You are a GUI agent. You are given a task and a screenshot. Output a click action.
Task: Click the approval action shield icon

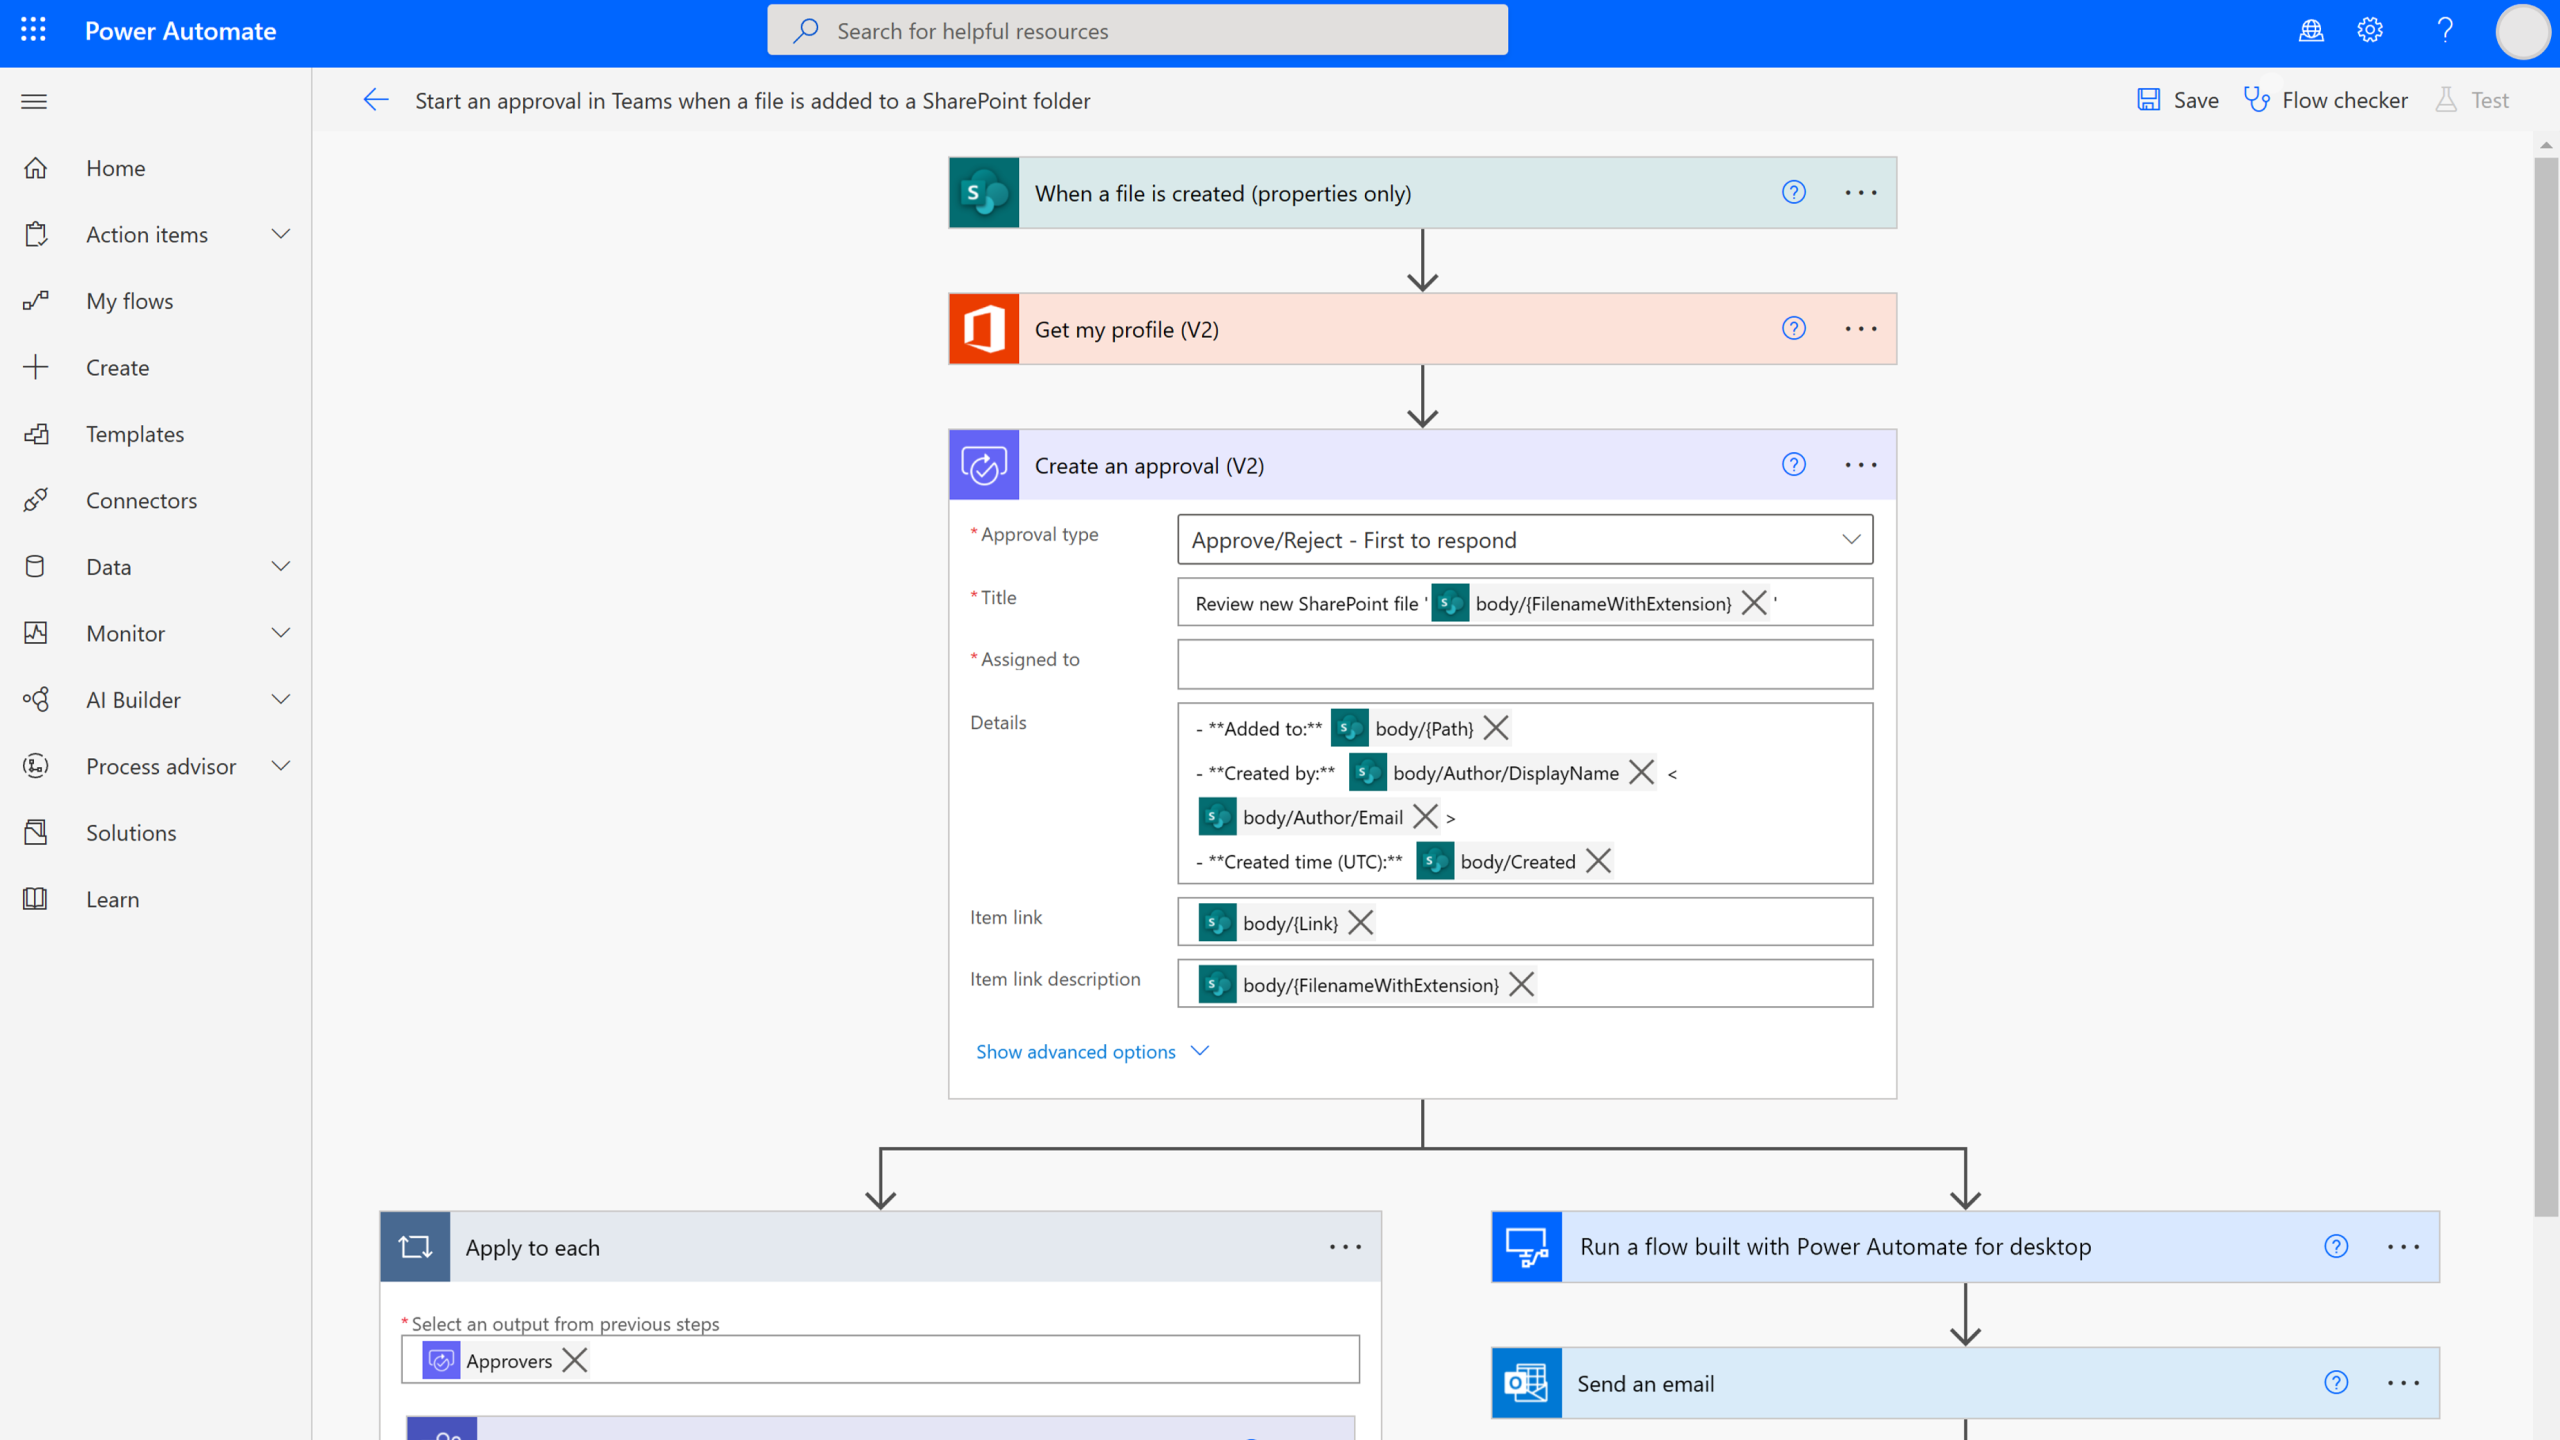tap(983, 464)
